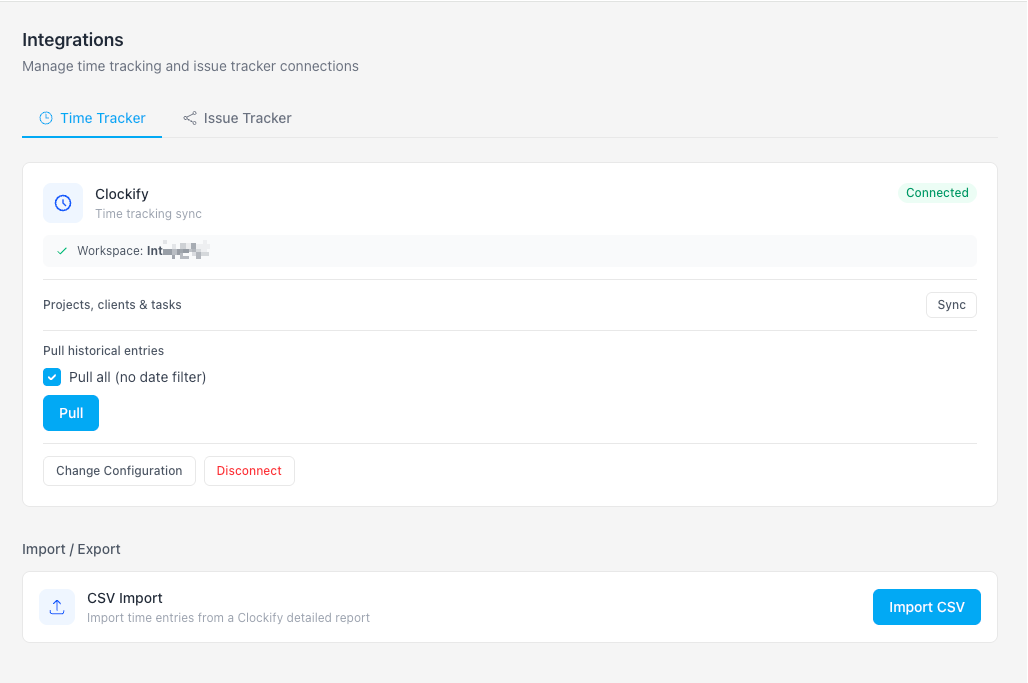Screen dimensions: 1028x683
Task: Disconnect the Clockify integration
Action: (x=249, y=471)
